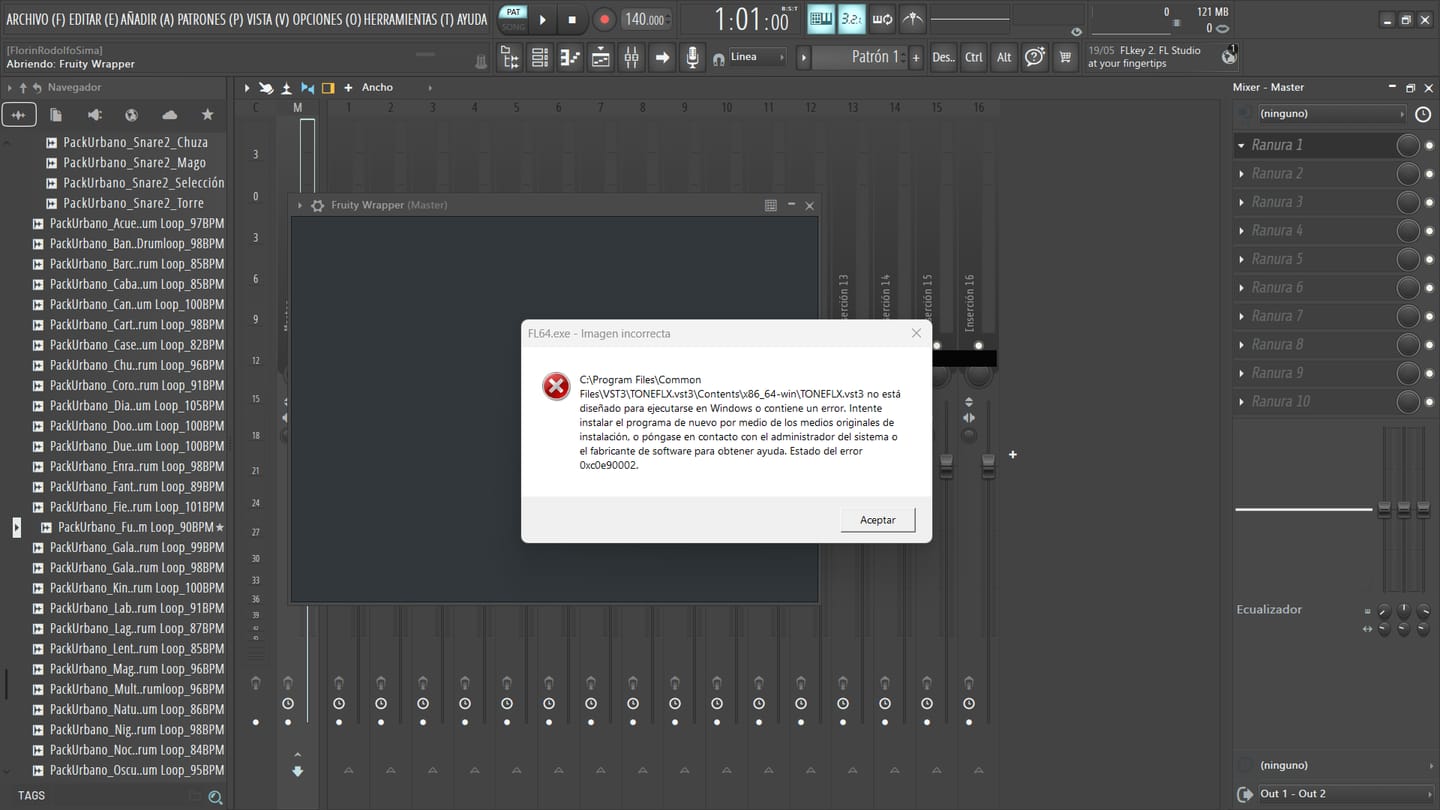Show the starred favorites browser tab
This screenshot has height=810, width=1440.
[x=207, y=115]
